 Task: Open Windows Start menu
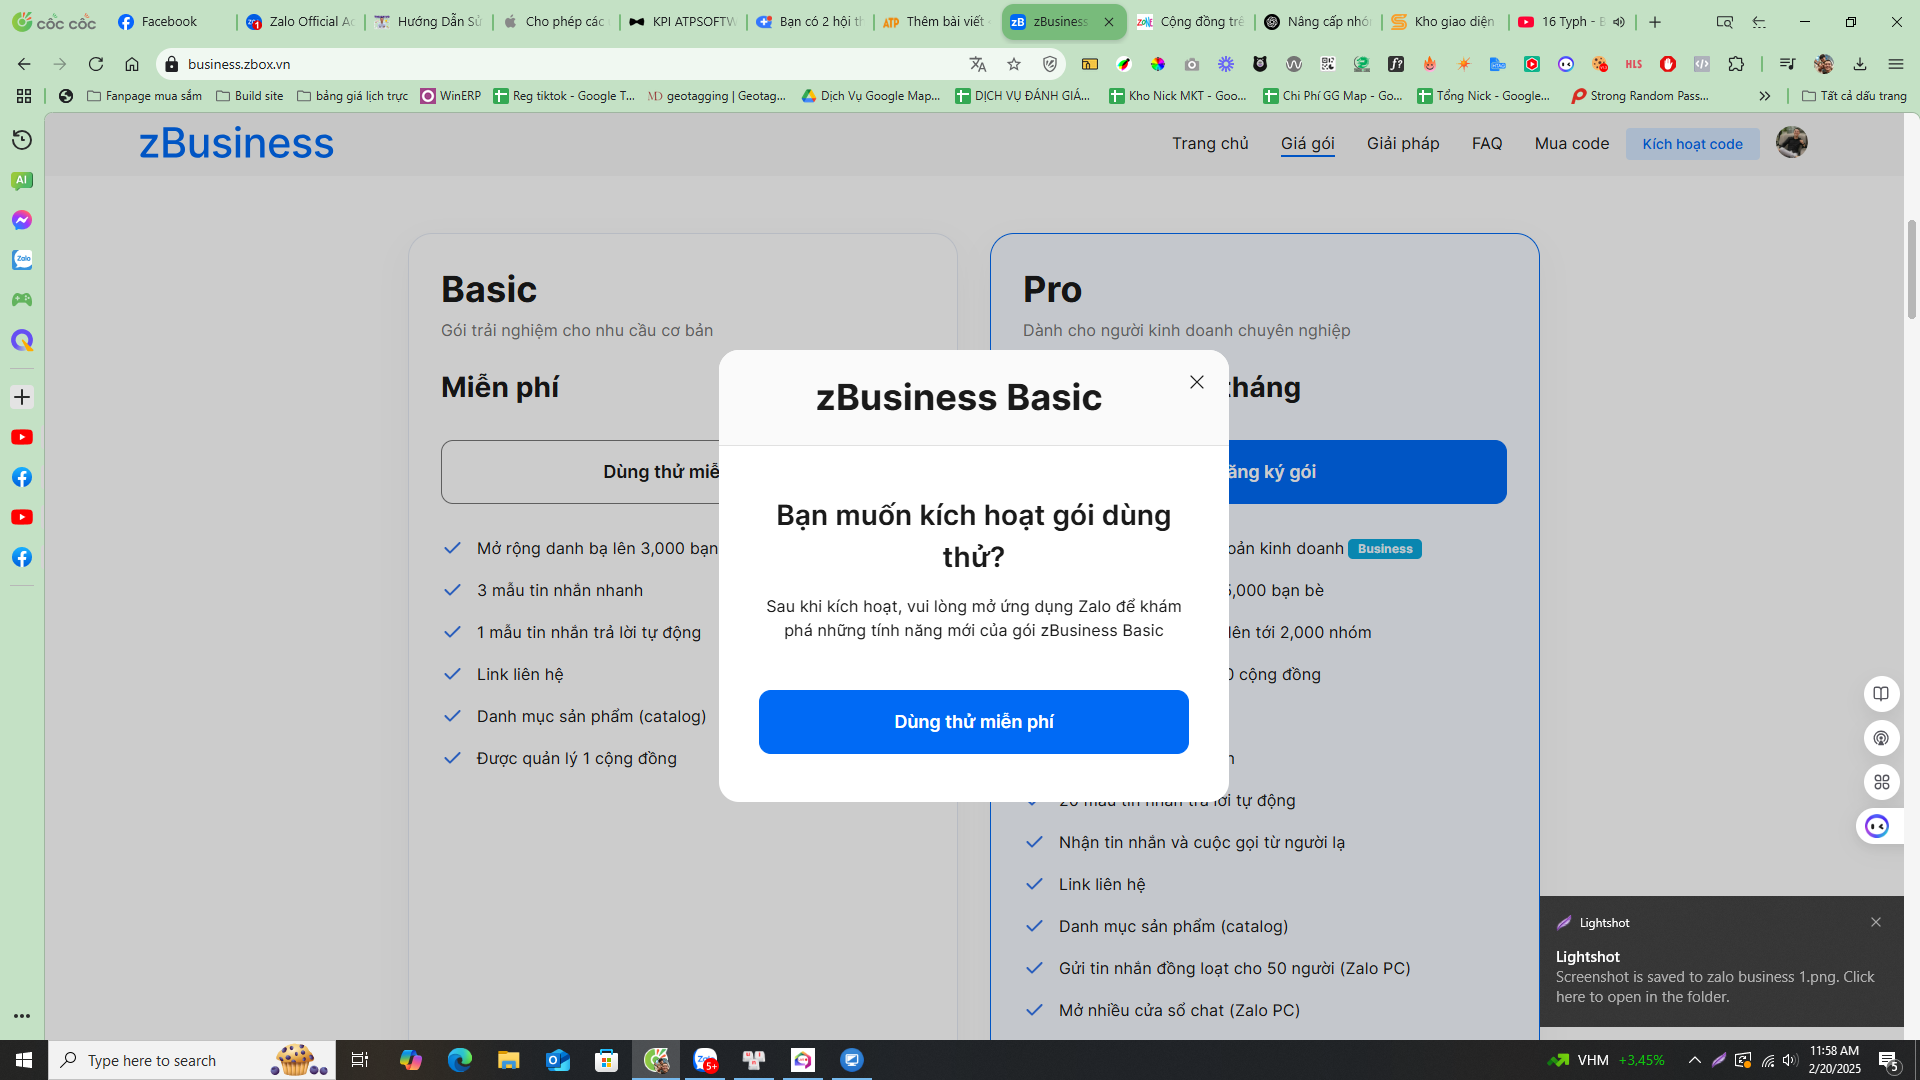24,1060
